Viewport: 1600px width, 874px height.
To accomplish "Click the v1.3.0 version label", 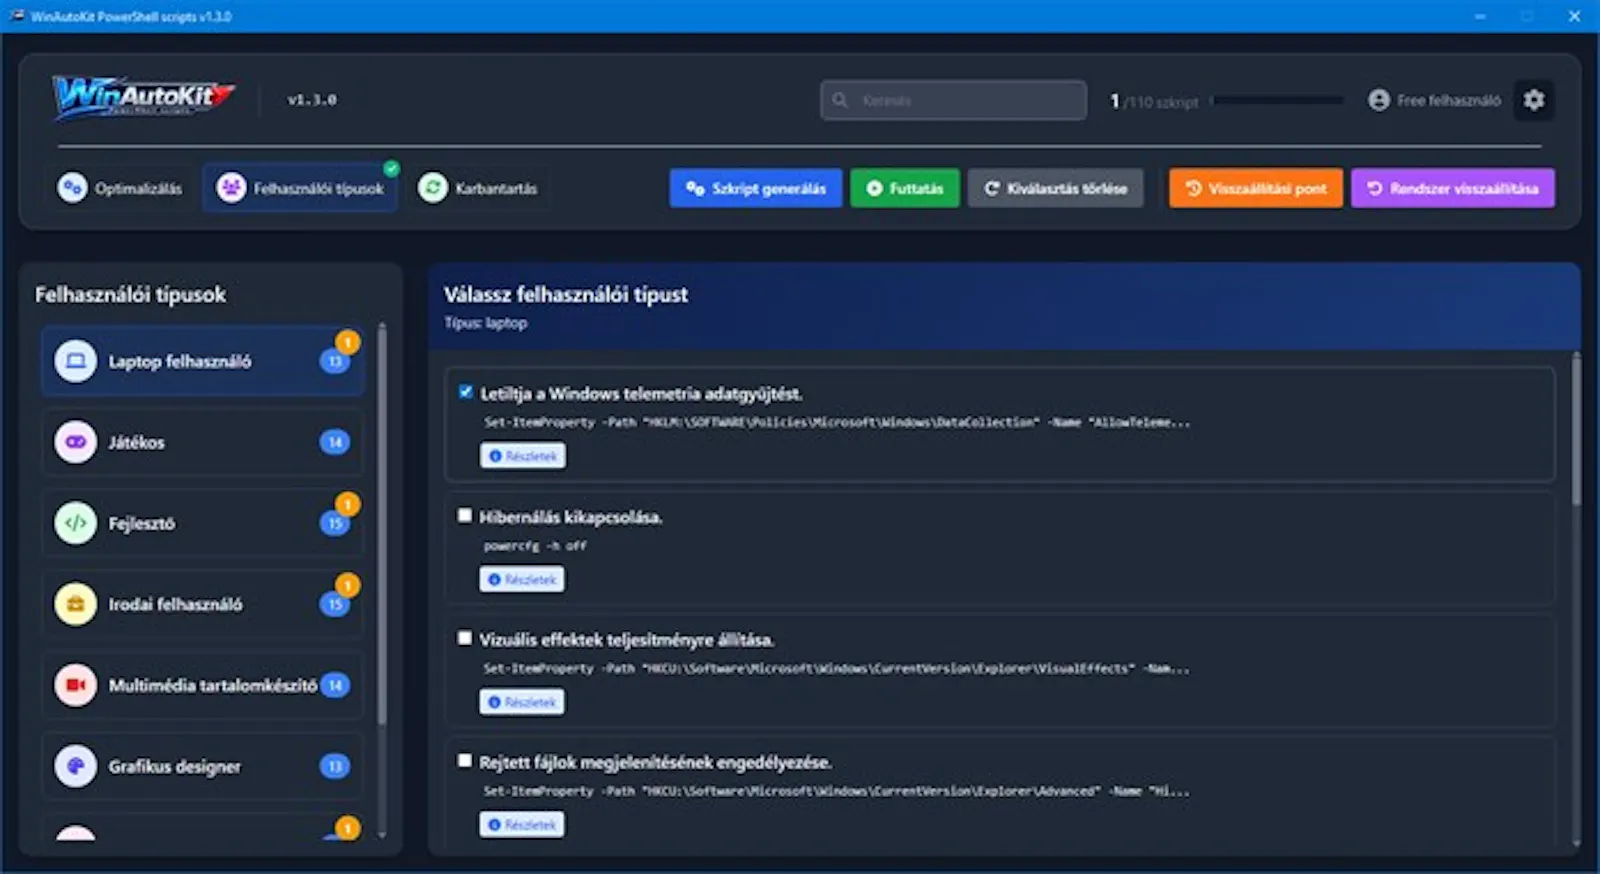I will (312, 100).
